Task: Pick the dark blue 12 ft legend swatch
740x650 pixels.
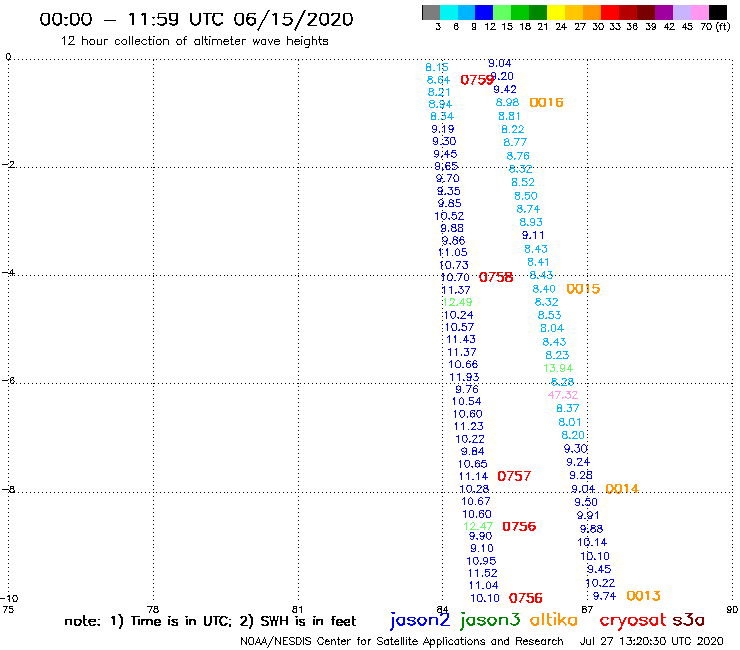Action: pyautogui.click(x=484, y=12)
